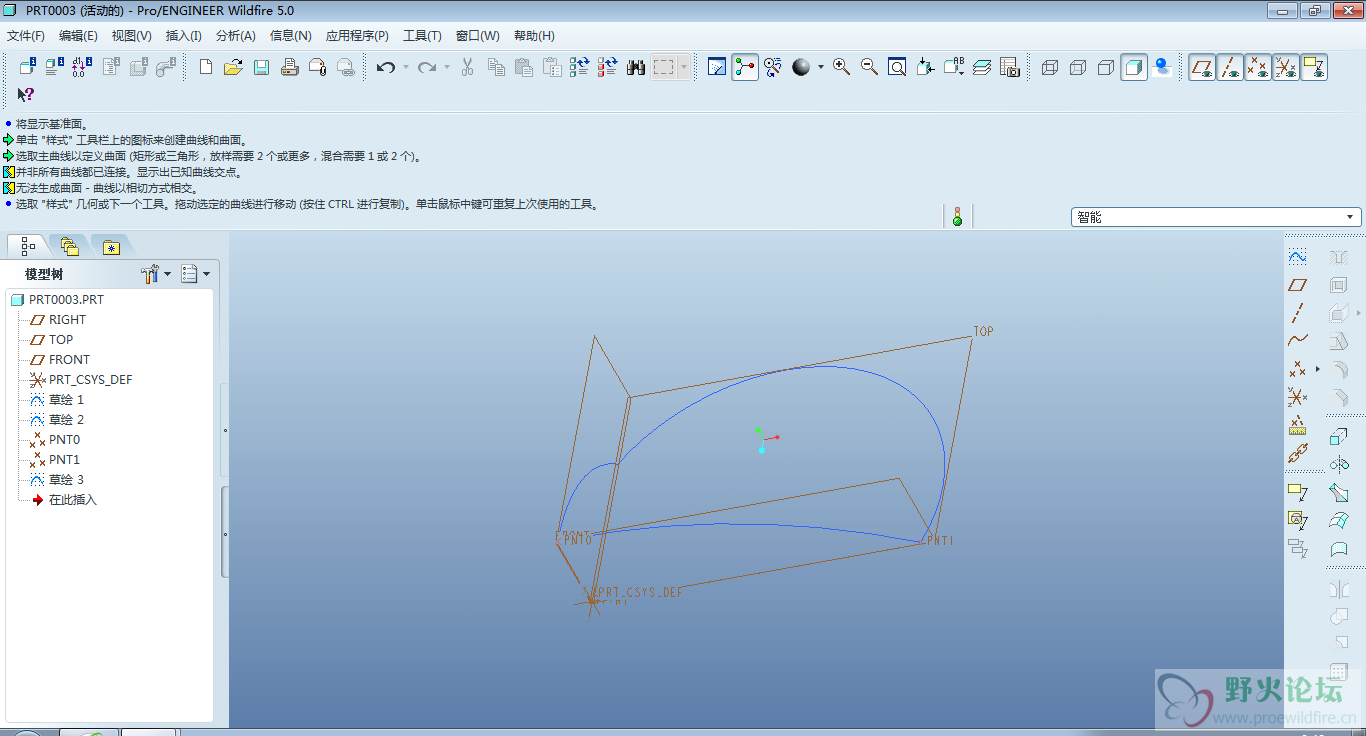Open the layers icon in the toolbar
Viewport: 1366px width, 736px height.
(982, 67)
